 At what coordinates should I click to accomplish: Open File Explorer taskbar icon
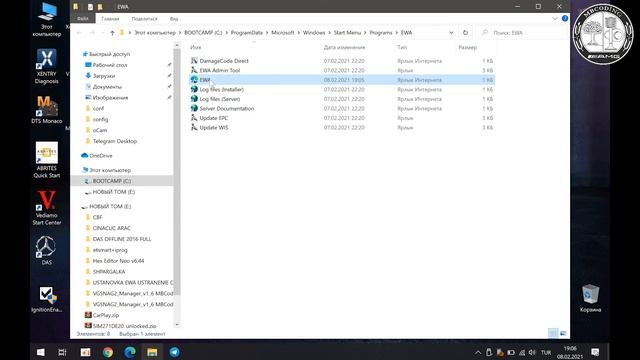pyautogui.click(x=152, y=352)
